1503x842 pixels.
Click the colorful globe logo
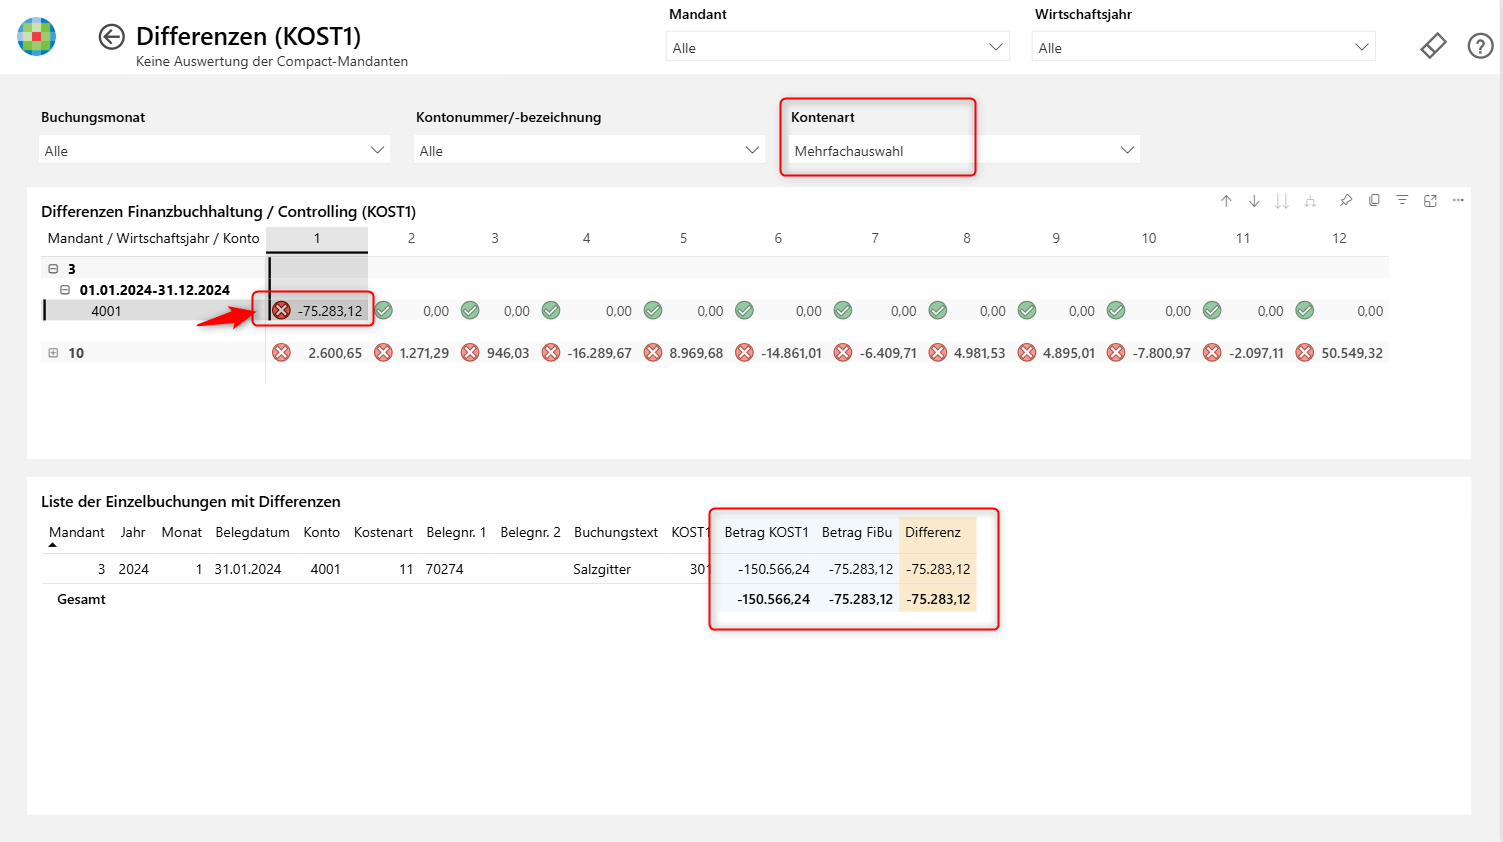click(37, 37)
